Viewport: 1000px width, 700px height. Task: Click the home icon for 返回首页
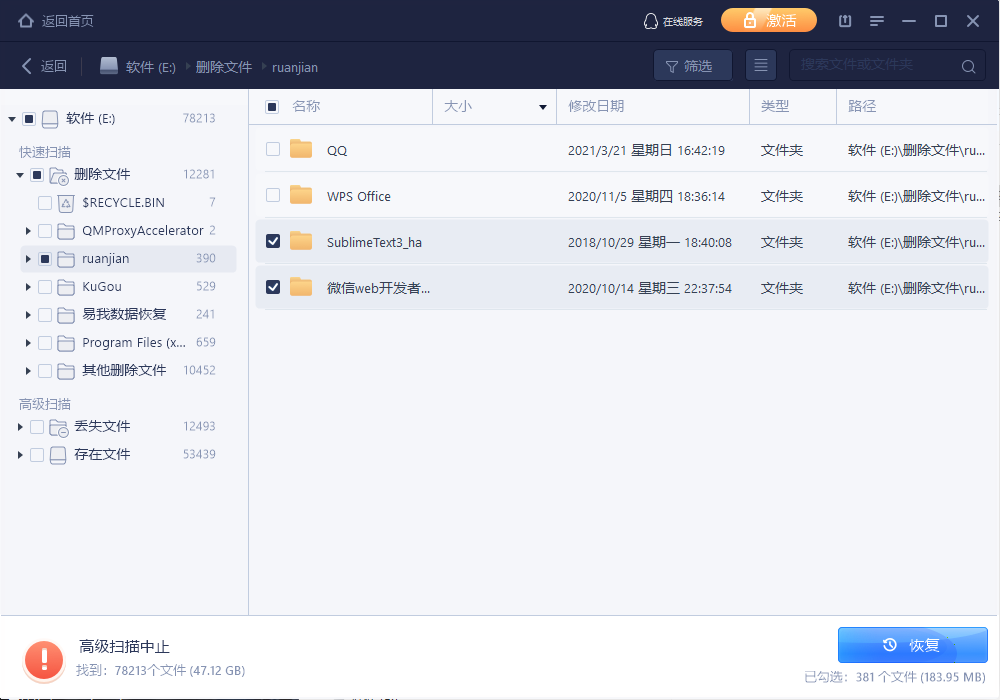[26, 21]
